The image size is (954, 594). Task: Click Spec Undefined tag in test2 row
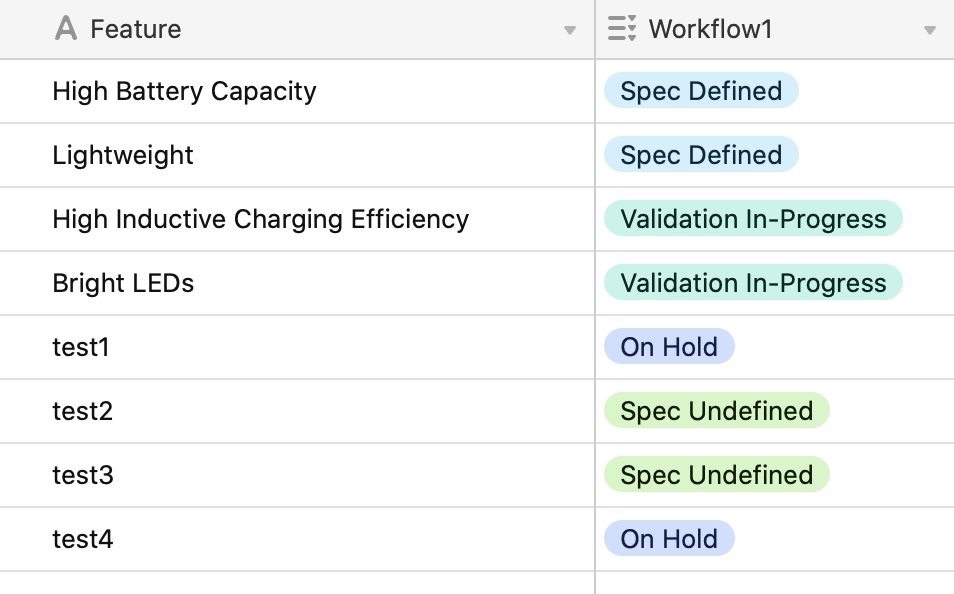(716, 411)
